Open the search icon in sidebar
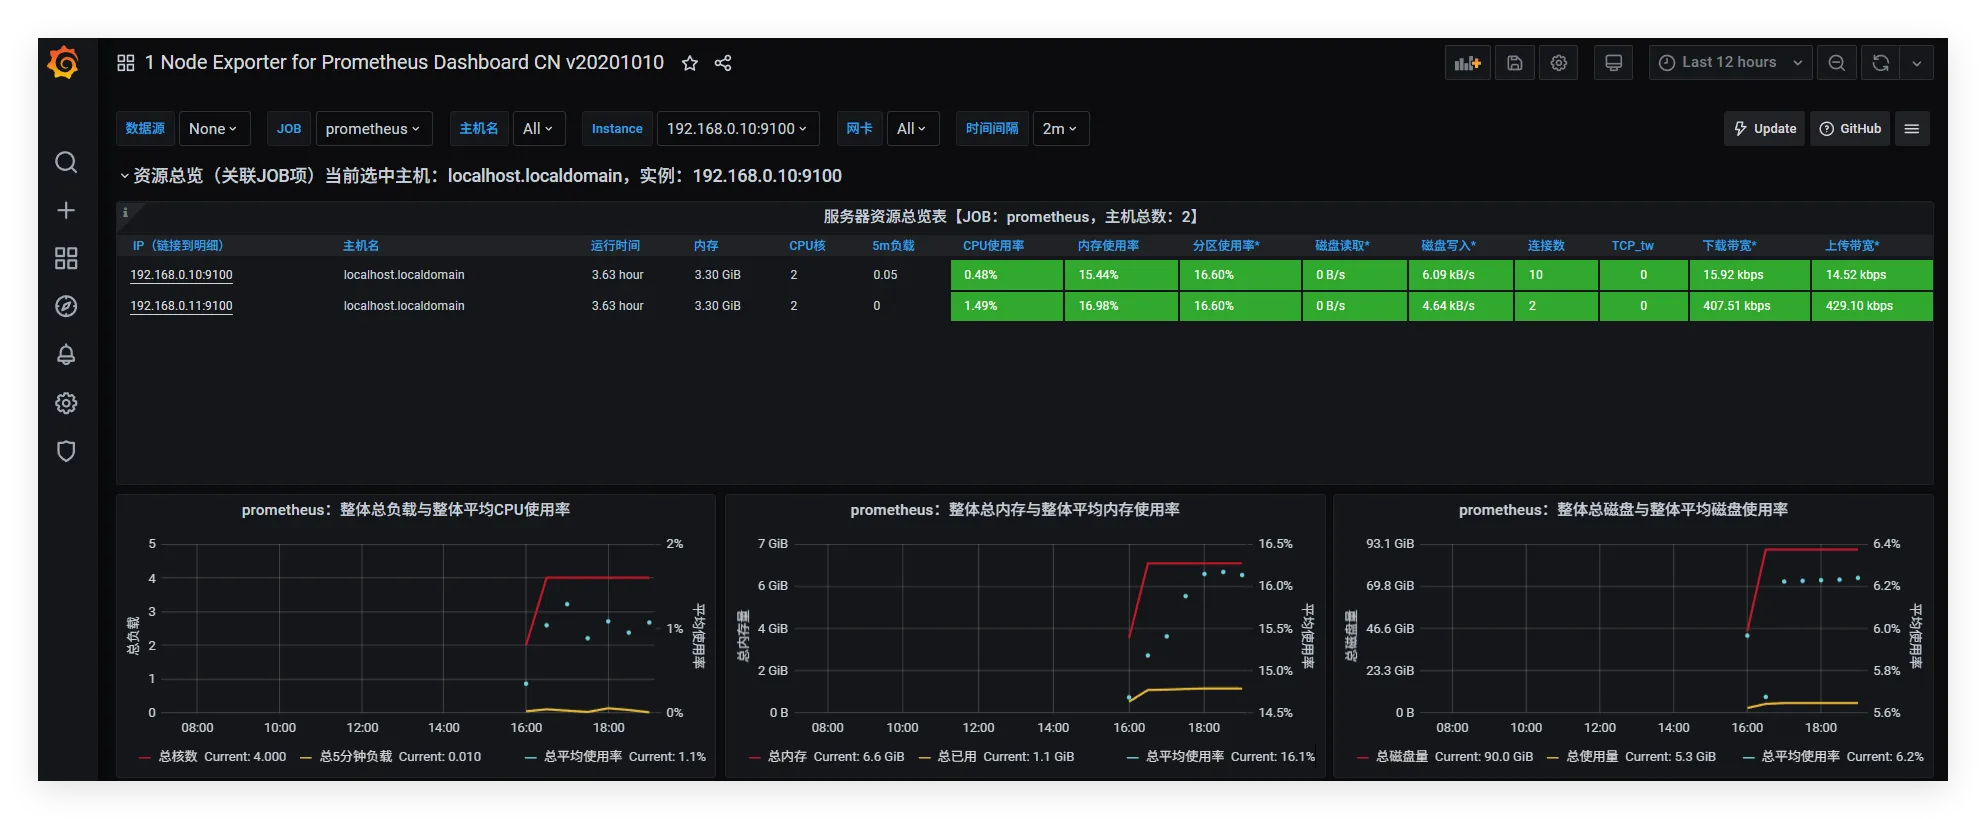Viewport: 1986px width, 819px height. (66, 162)
